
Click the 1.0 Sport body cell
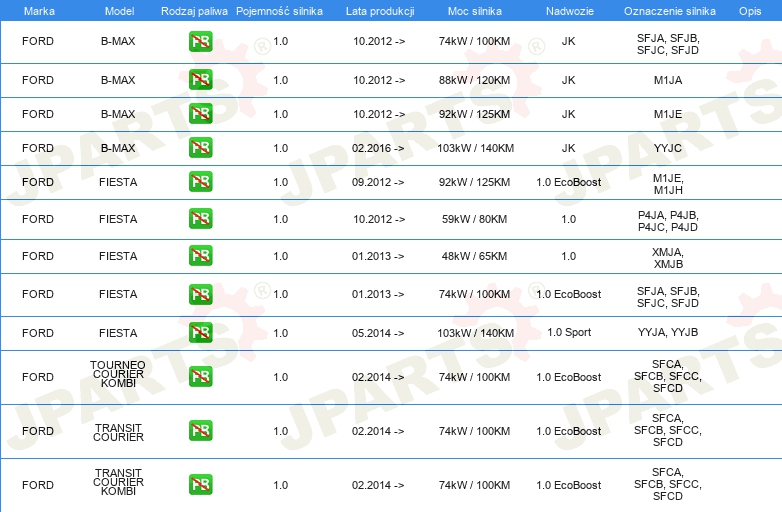click(x=568, y=333)
